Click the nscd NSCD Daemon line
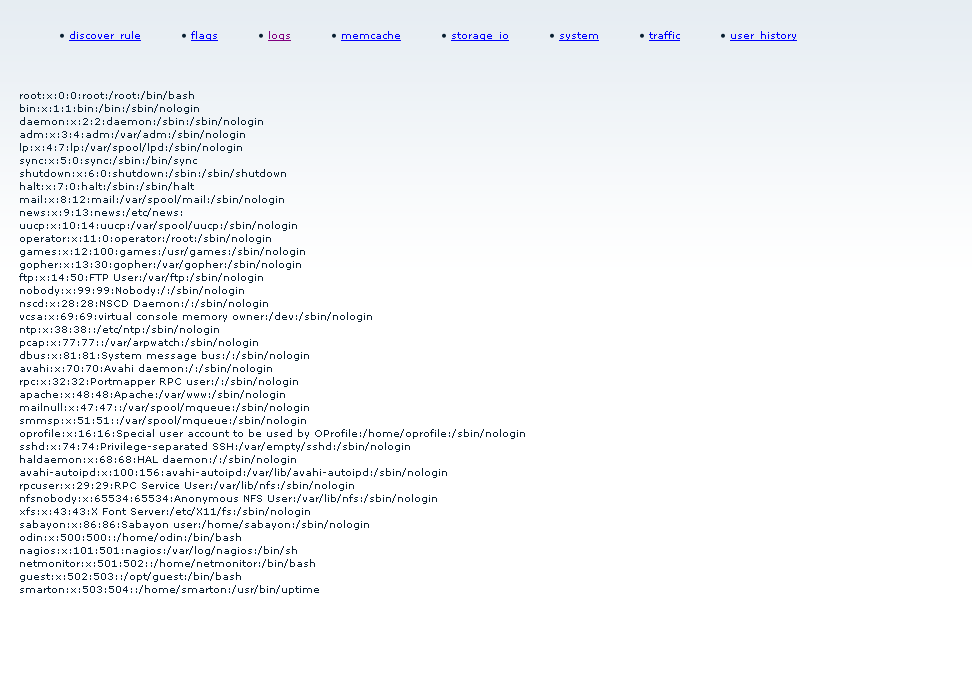972x685 pixels. [x=144, y=304]
